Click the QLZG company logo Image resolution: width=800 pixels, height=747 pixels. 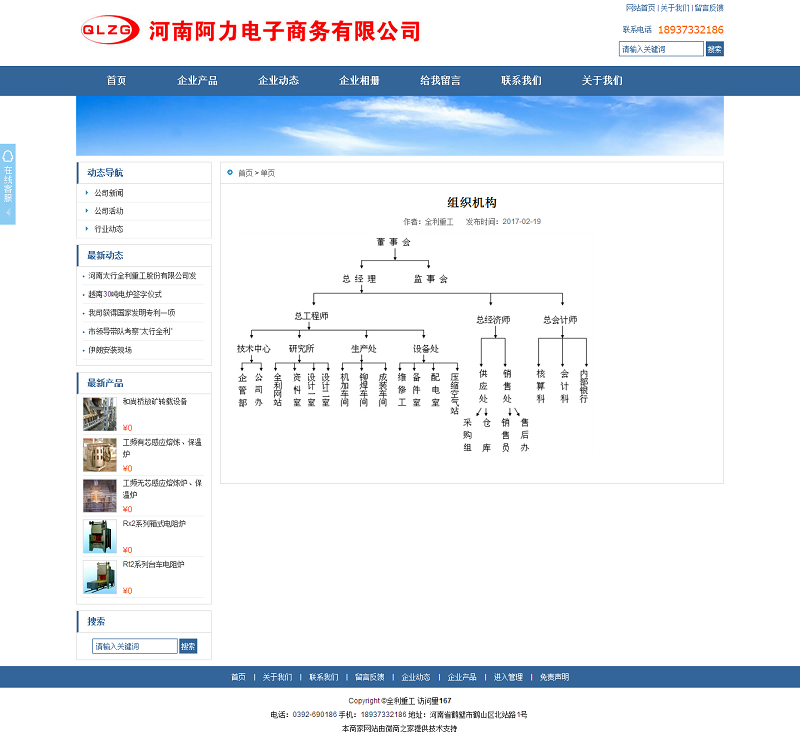[x=110, y=30]
